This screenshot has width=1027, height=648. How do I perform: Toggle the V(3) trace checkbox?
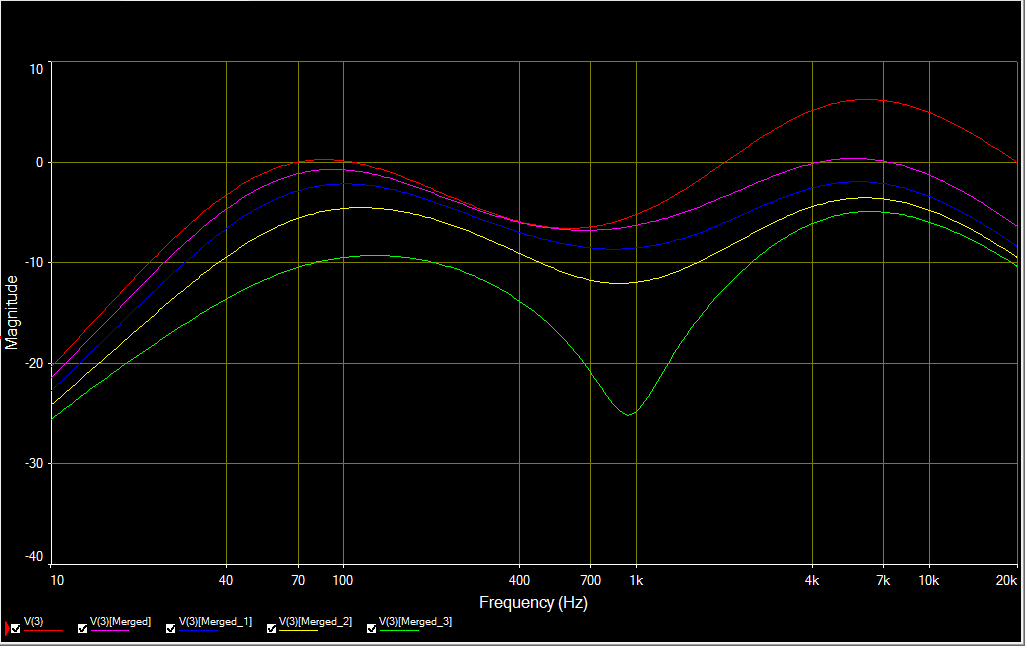(x=16, y=629)
